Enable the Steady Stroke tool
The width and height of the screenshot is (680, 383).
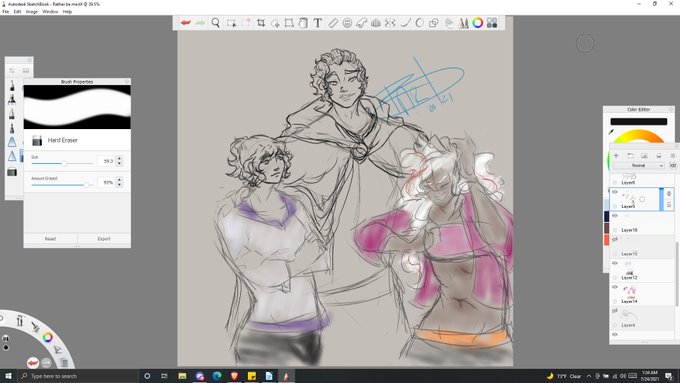point(405,23)
